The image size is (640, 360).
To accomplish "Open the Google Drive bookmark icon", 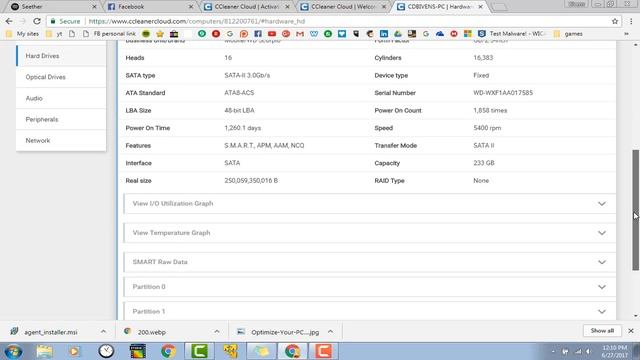I will (x=398, y=34).
